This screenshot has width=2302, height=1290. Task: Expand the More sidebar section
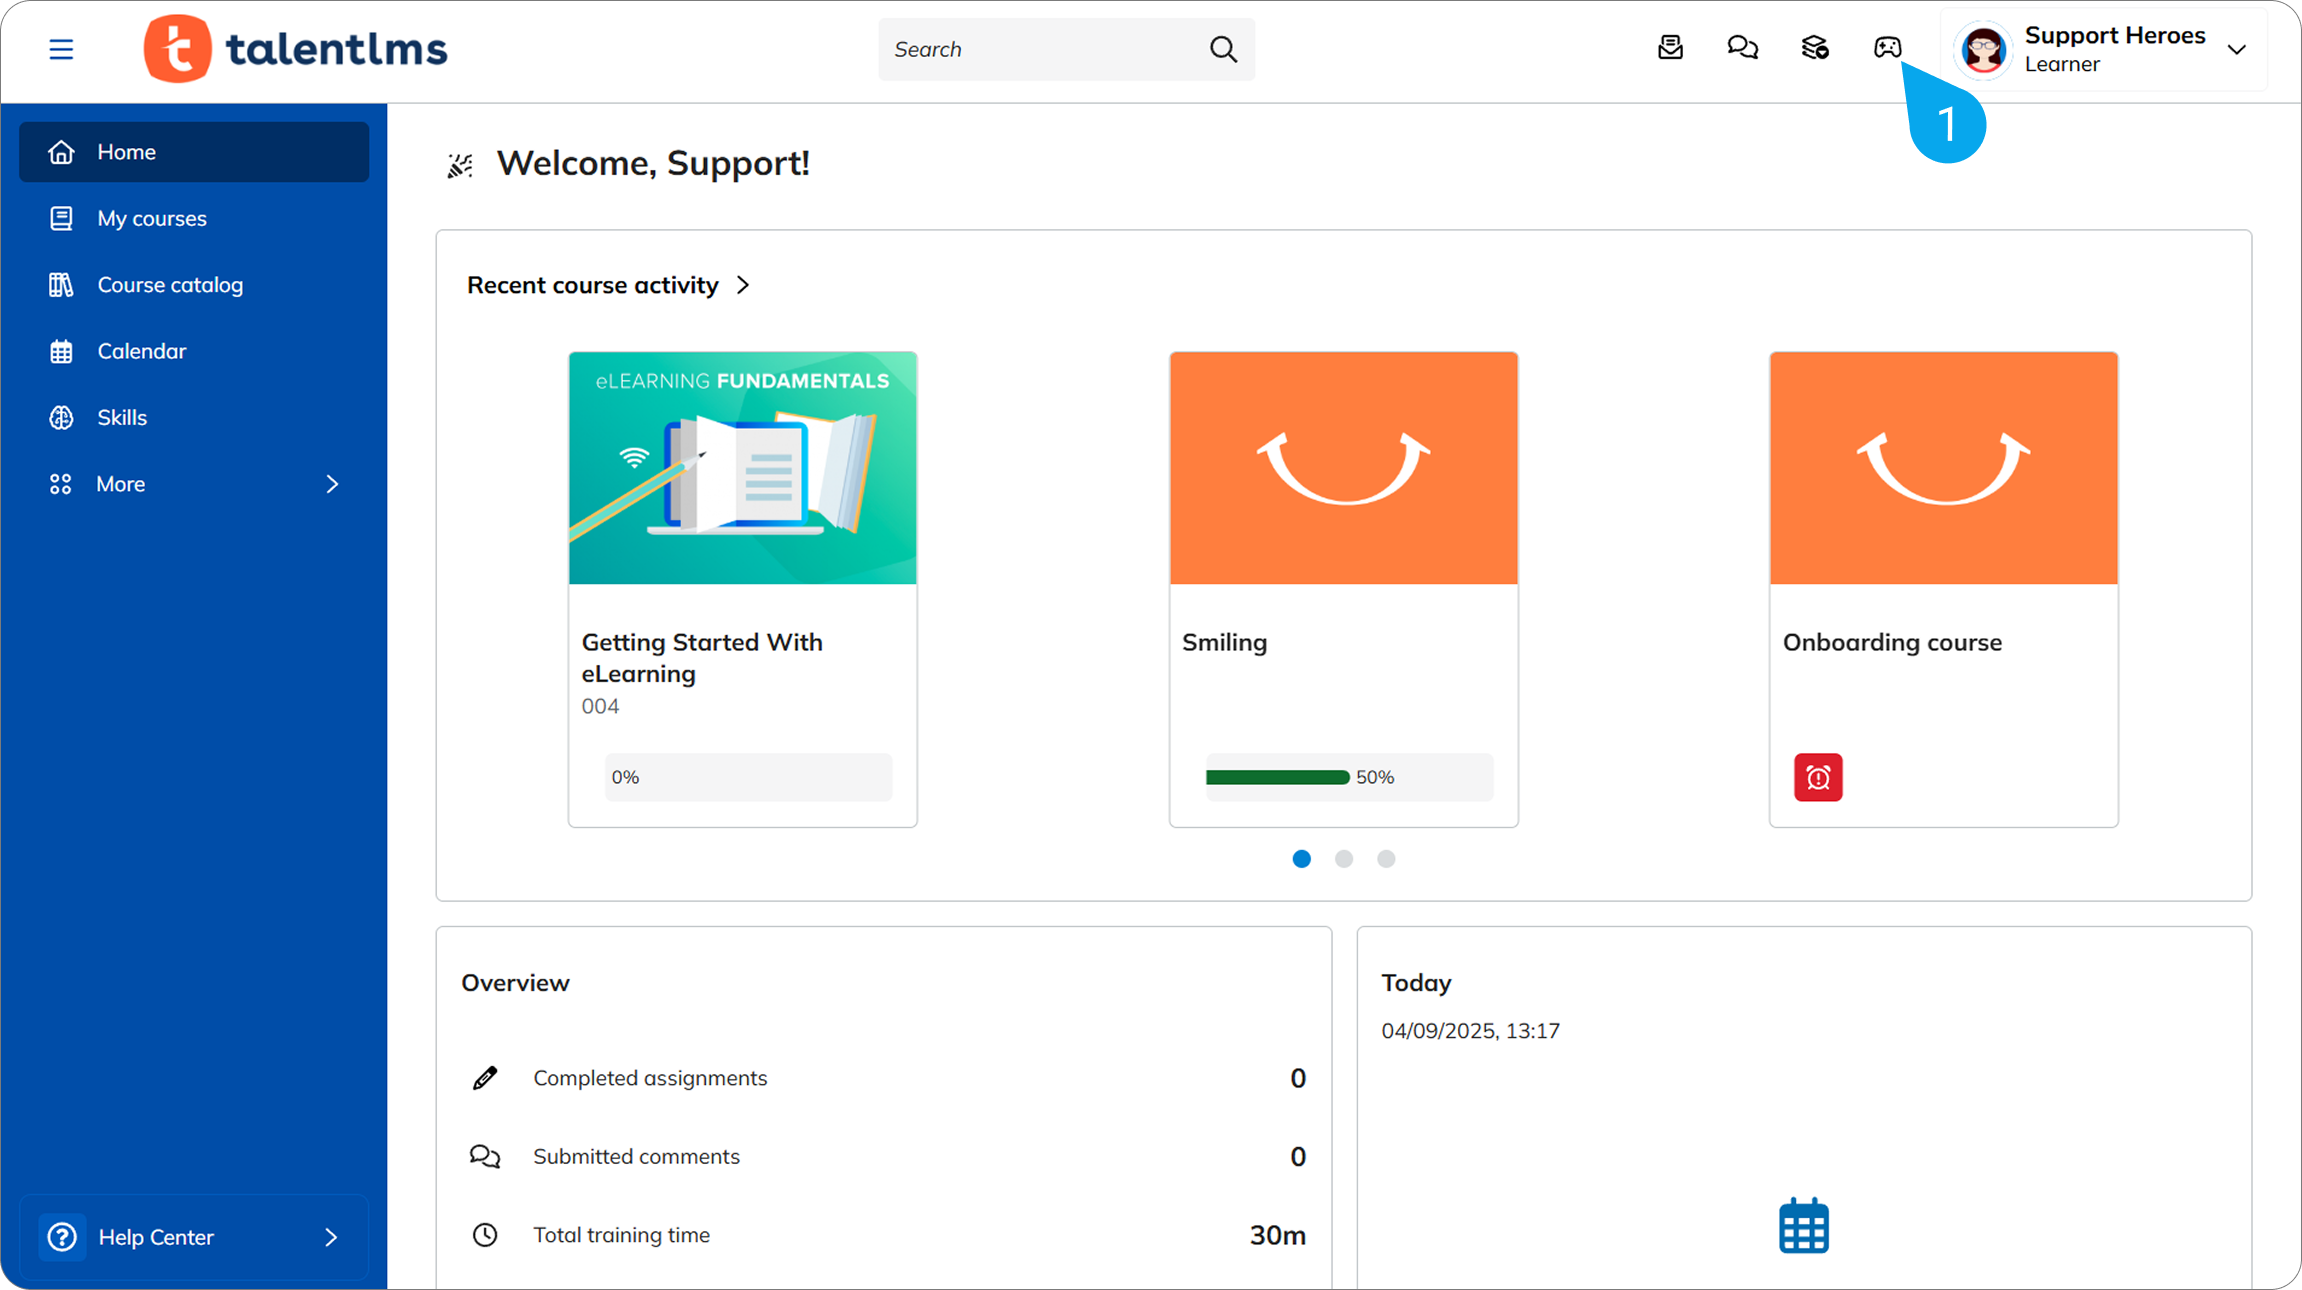[x=120, y=484]
